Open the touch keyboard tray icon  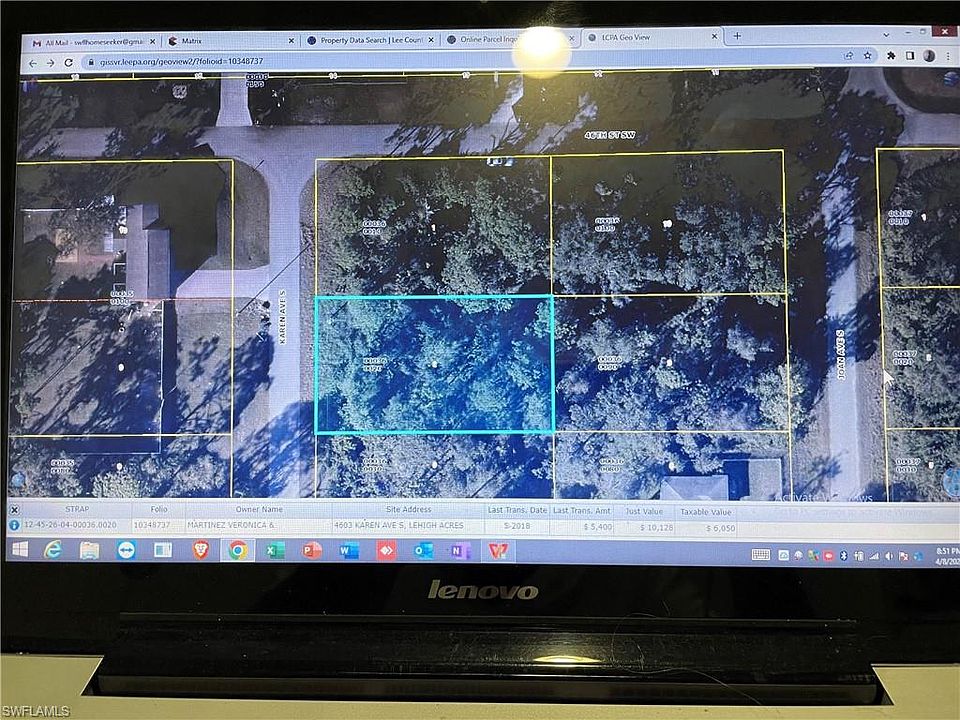tap(760, 555)
